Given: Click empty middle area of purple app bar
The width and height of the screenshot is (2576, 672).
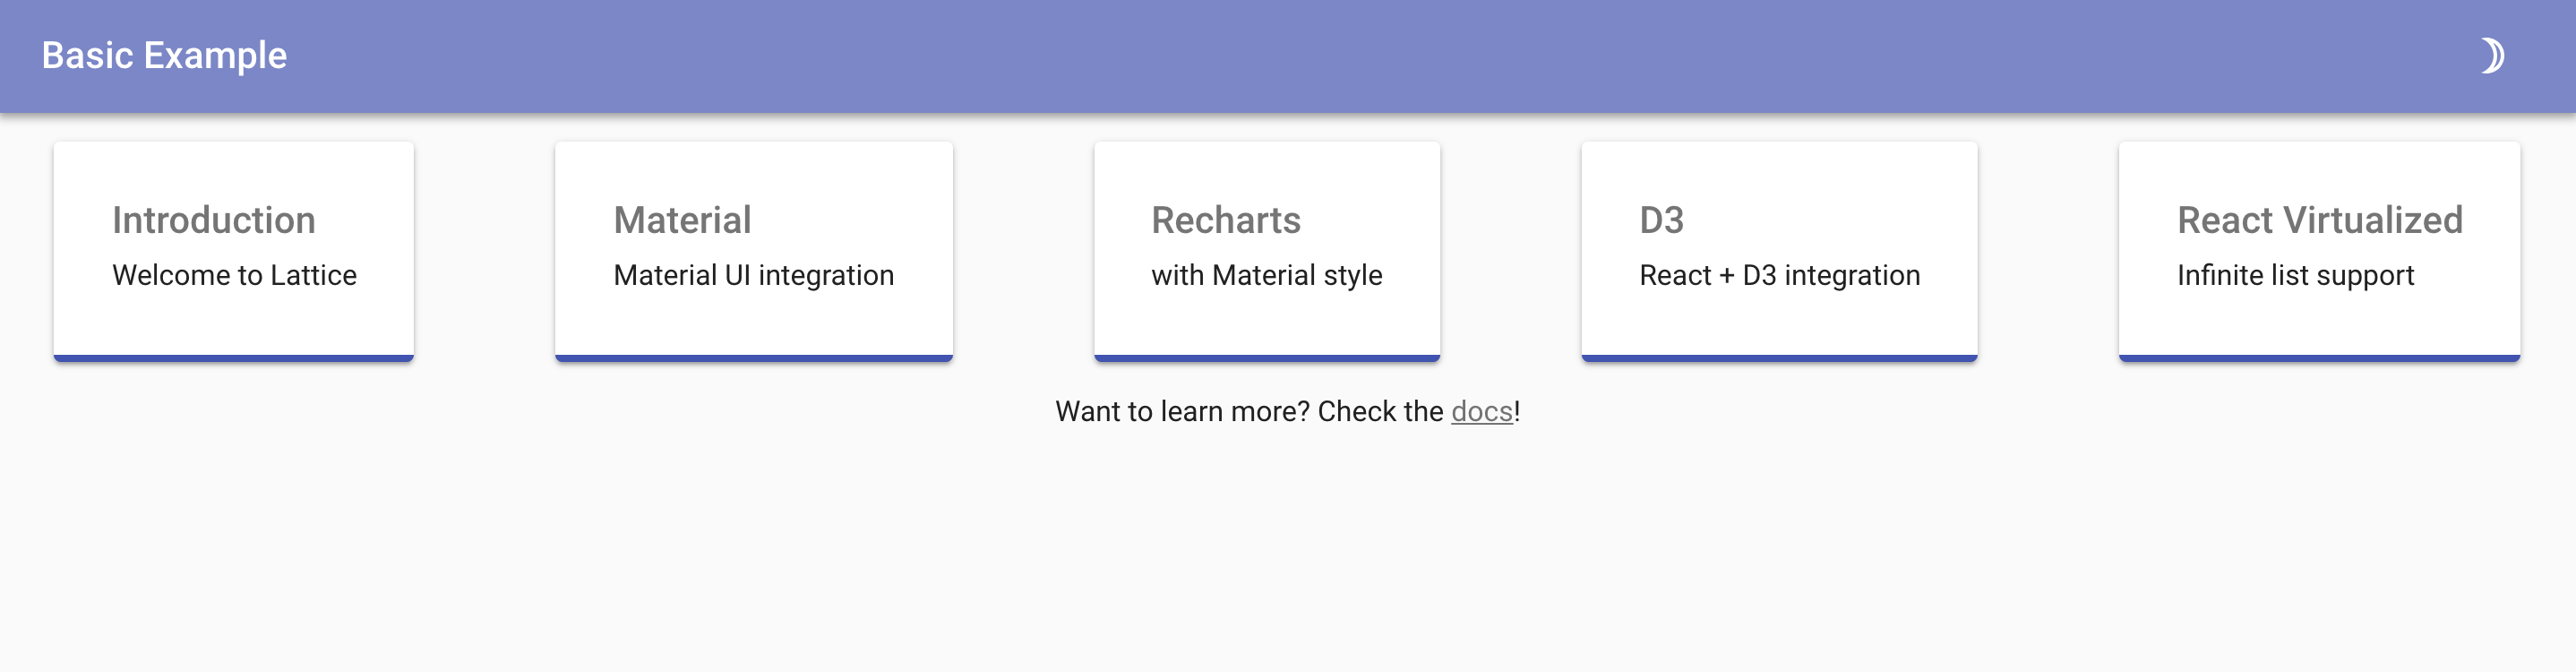Looking at the screenshot, I should 1288,56.
